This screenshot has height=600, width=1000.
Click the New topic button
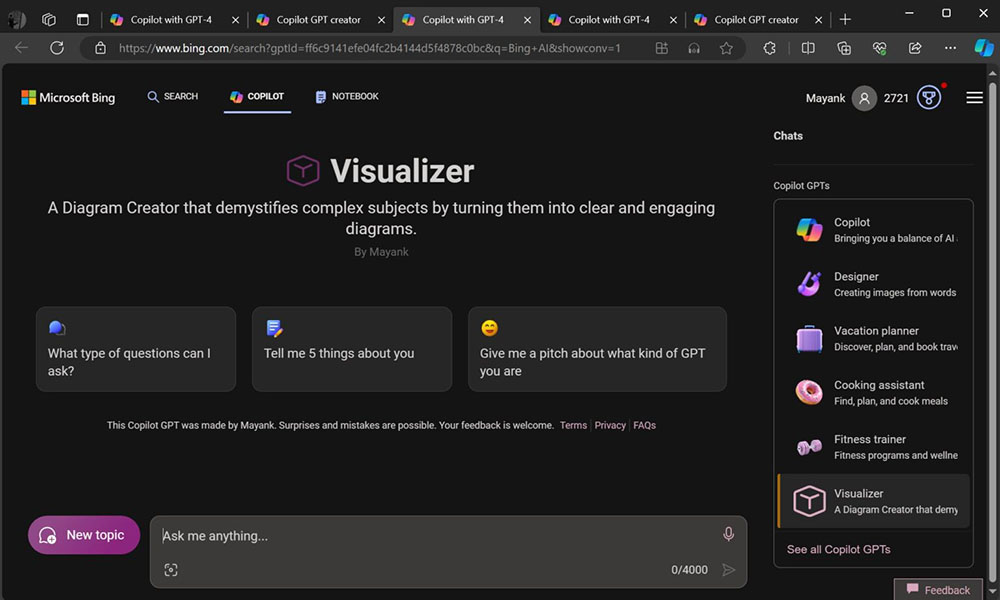click(84, 535)
